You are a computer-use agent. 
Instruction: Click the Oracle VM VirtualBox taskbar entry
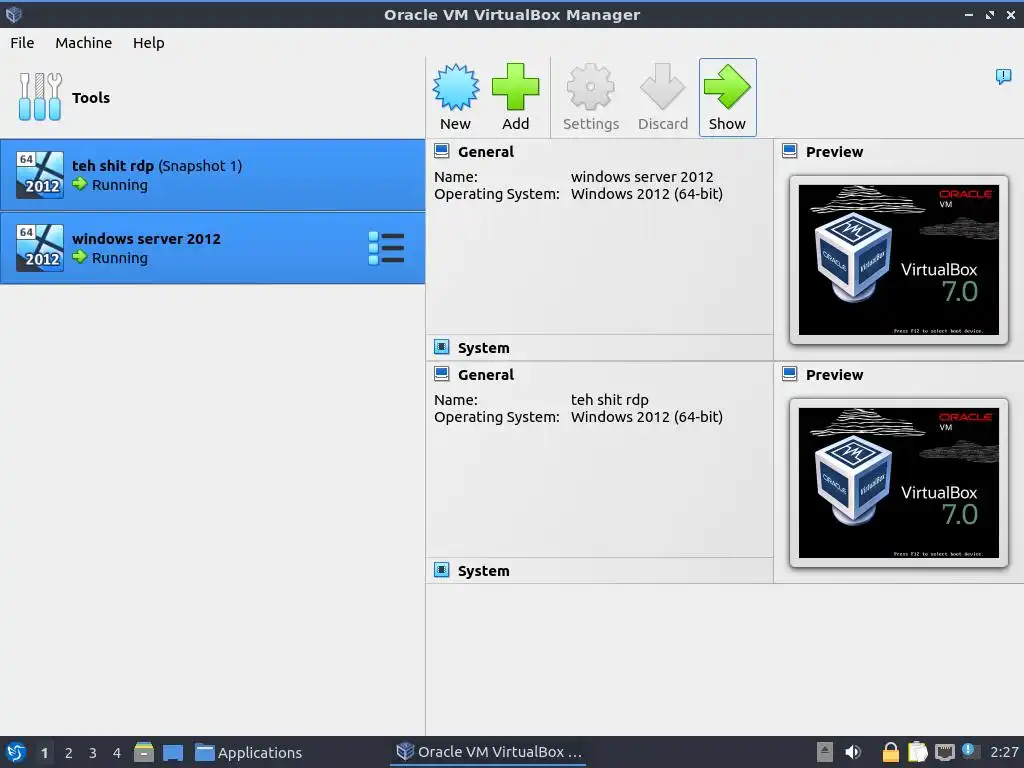[x=490, y=752]
